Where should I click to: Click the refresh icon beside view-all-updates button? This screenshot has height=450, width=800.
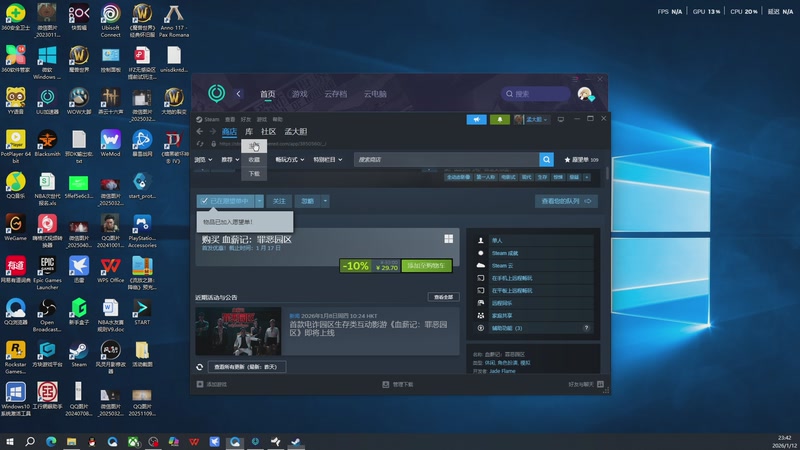tap(199, 367)
